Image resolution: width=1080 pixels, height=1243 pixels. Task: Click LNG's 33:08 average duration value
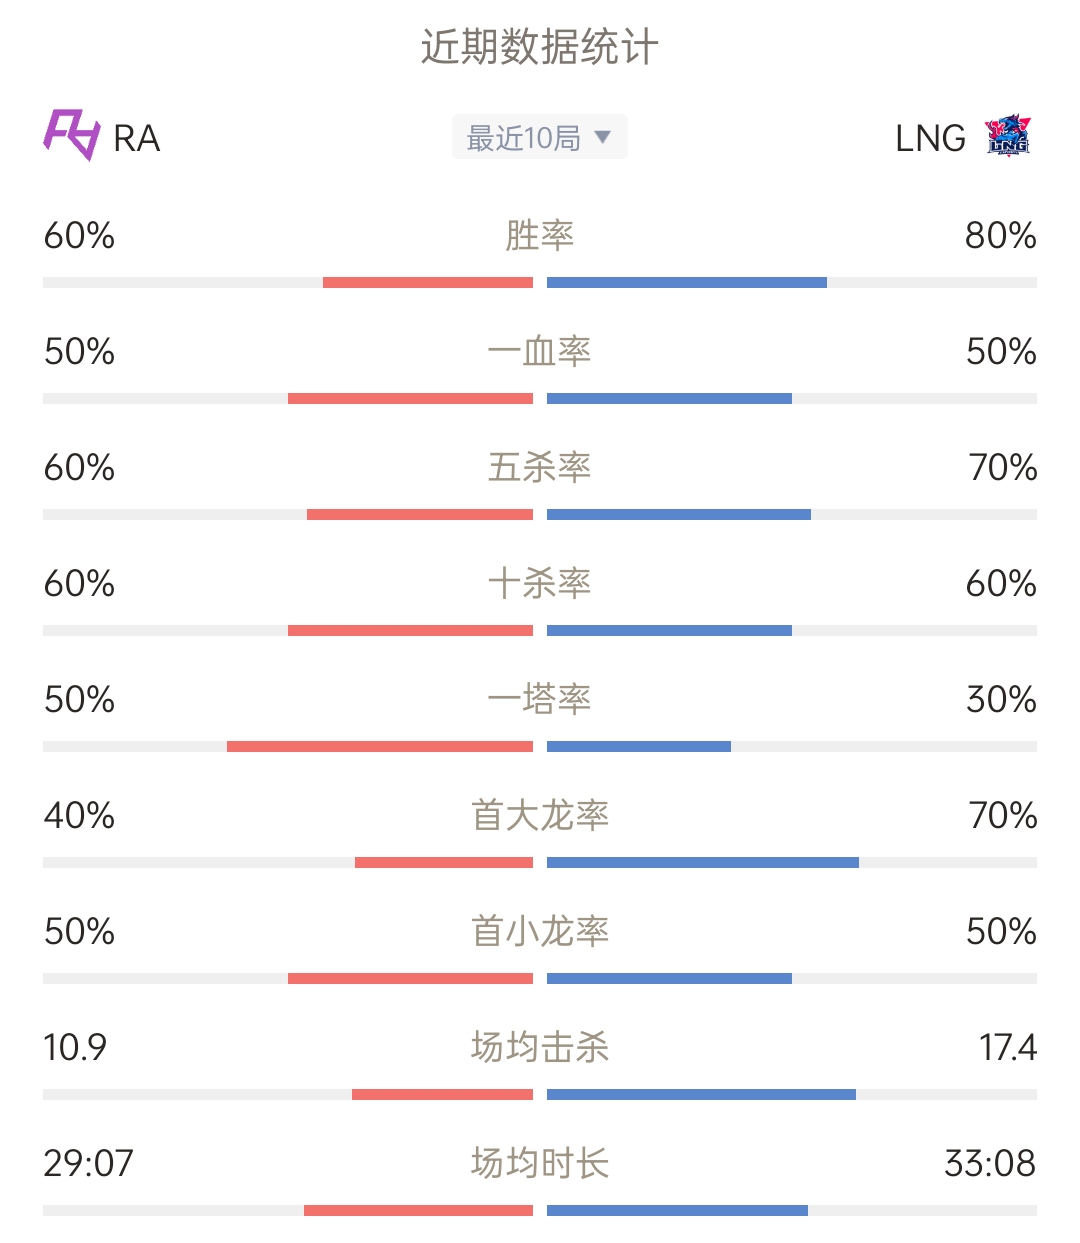click(x=990, y=1164)
